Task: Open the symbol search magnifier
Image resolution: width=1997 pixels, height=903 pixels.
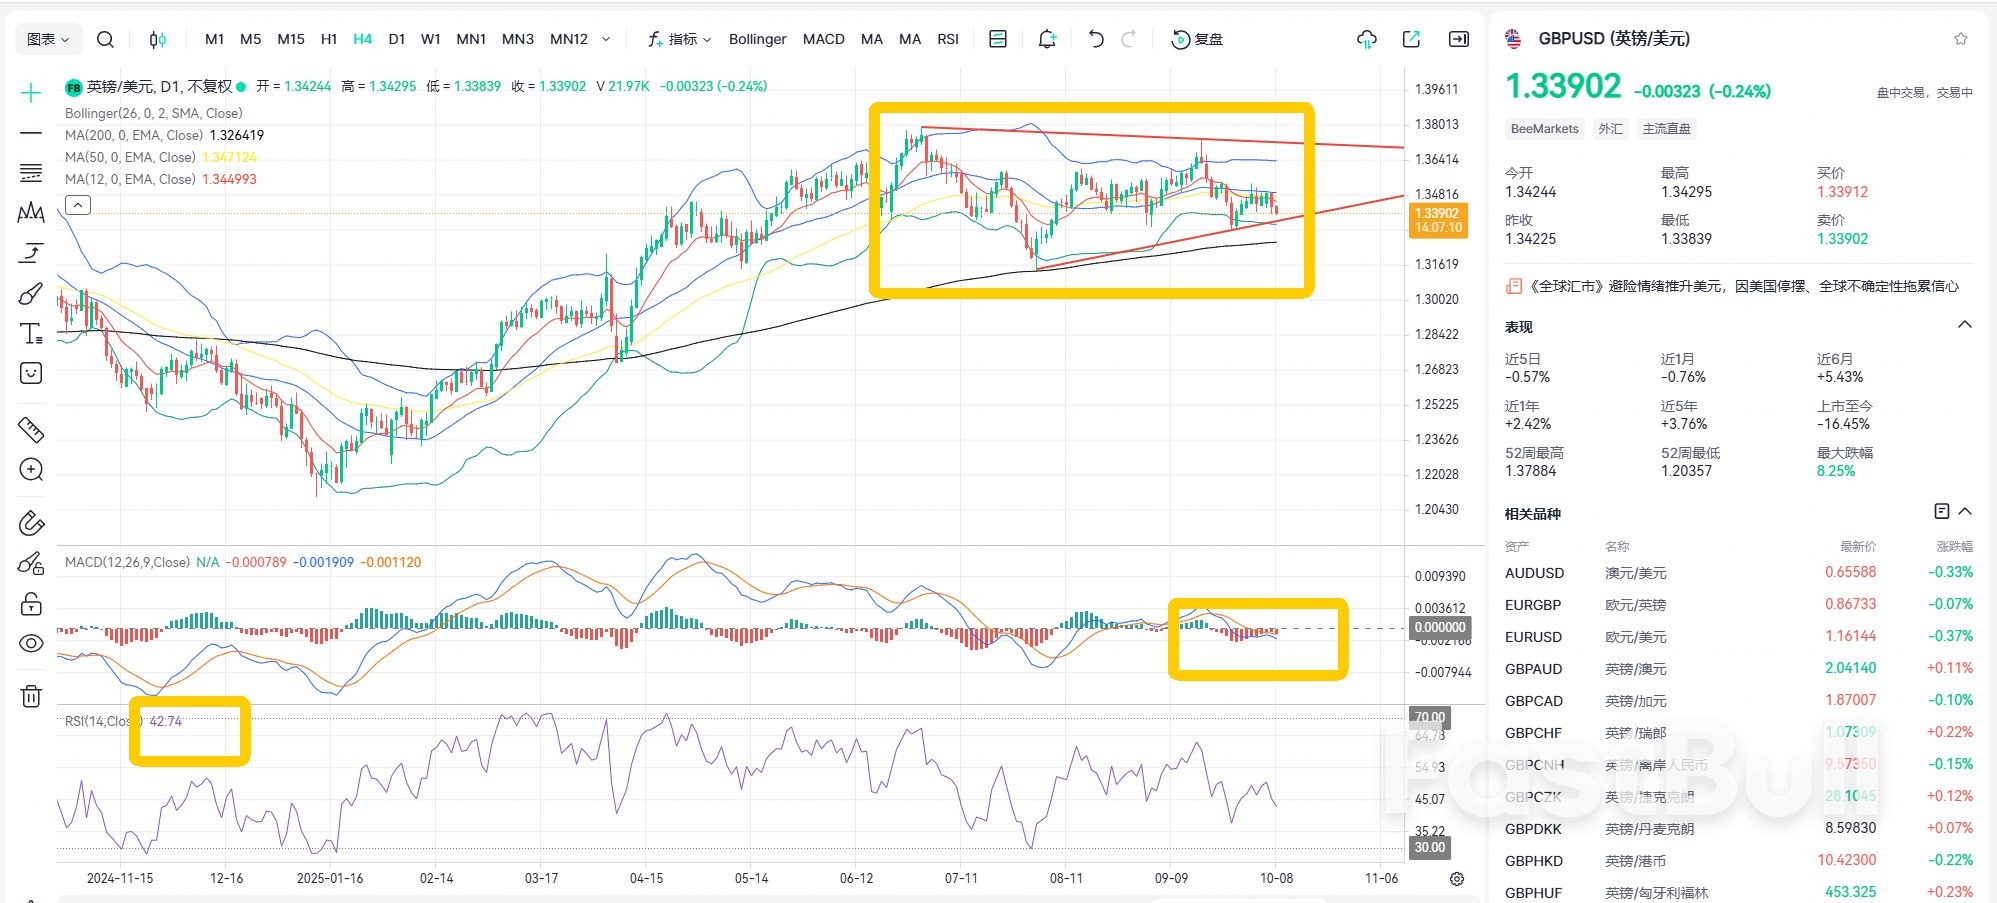Action: tap(105, 39)
